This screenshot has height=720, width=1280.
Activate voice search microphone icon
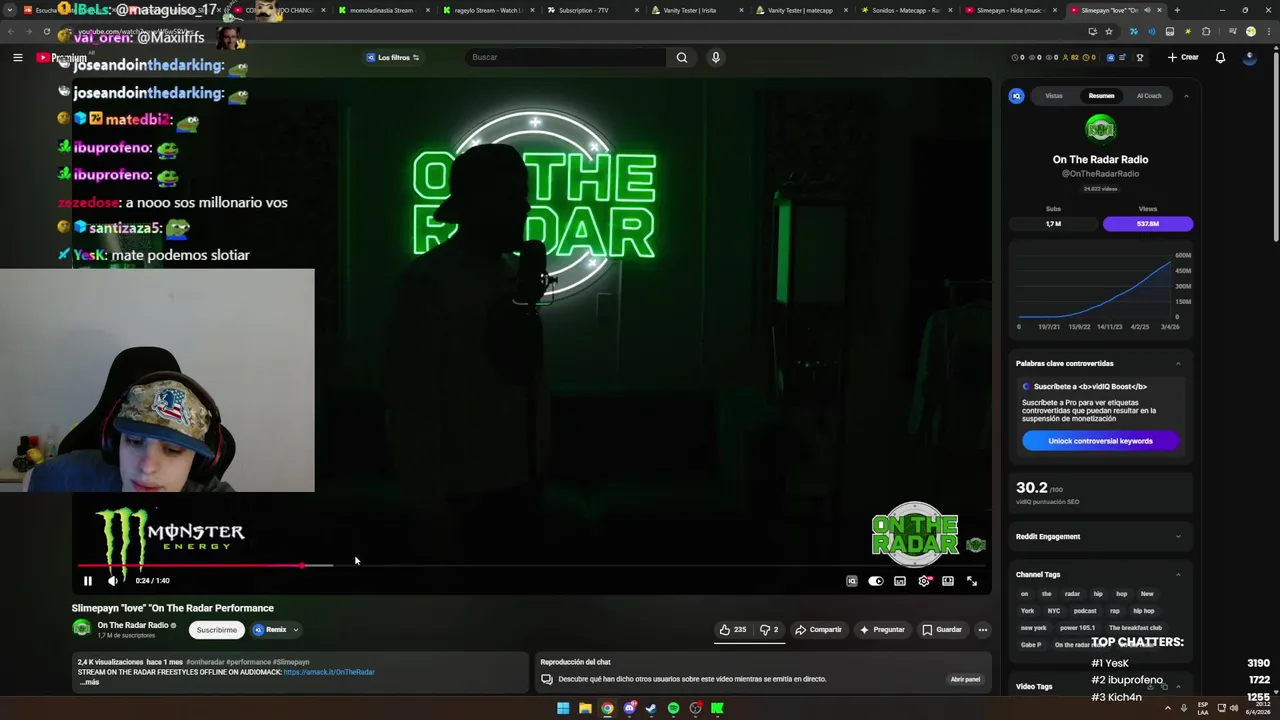click(715, 57)
